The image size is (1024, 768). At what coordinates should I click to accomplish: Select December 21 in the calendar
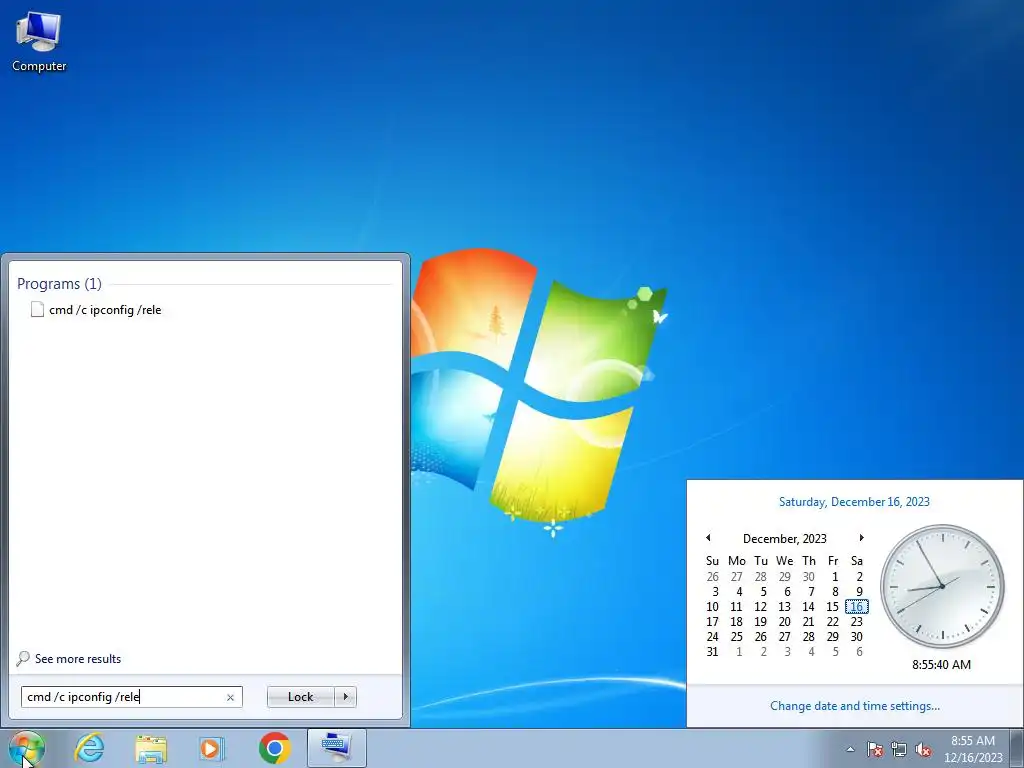[808, 622]
